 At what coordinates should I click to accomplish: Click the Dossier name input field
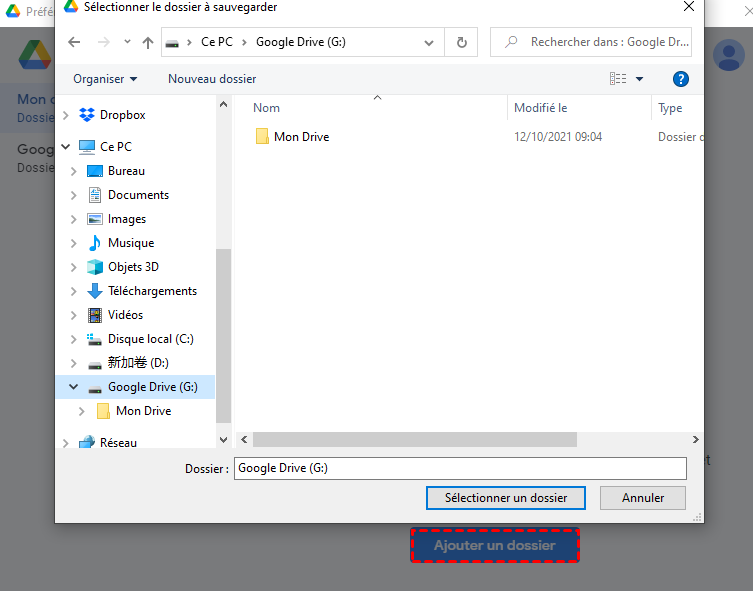[x=460, y=468]
